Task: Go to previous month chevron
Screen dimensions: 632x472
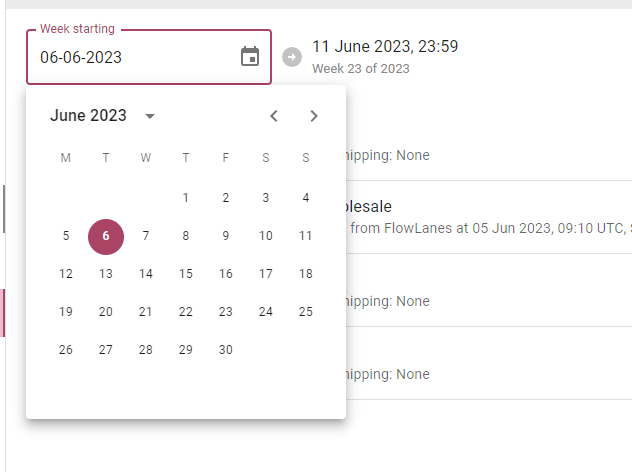Action: (274, 116)
